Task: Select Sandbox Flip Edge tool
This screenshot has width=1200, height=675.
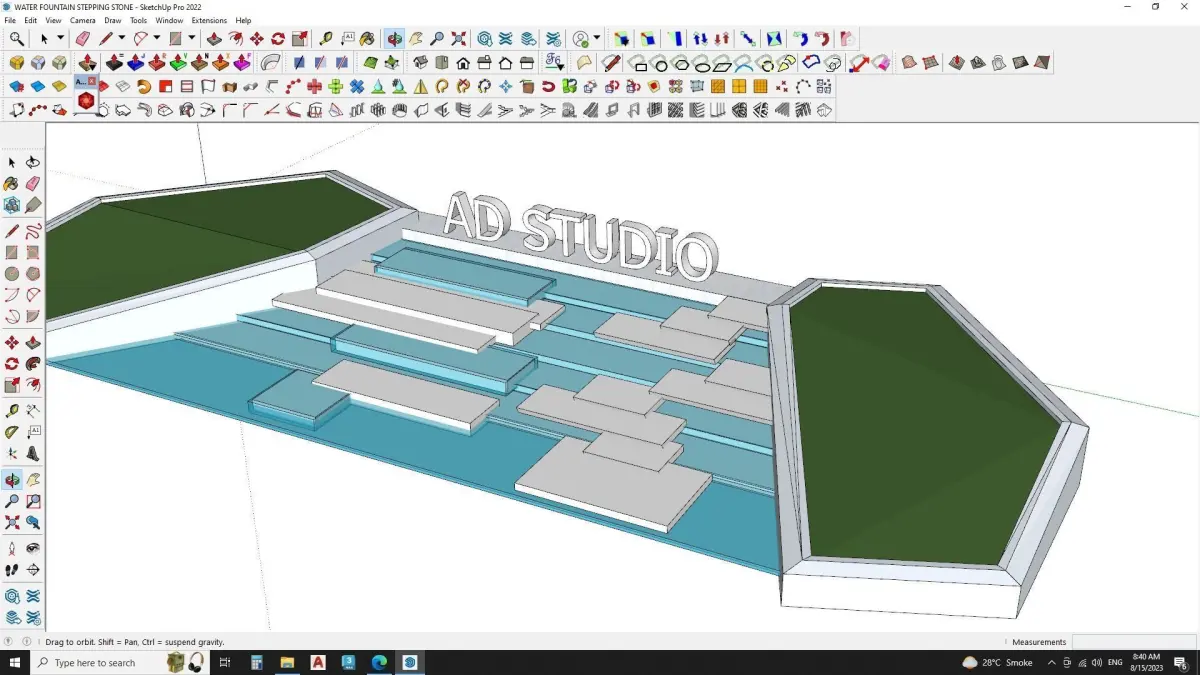Action: (1042, 63)
